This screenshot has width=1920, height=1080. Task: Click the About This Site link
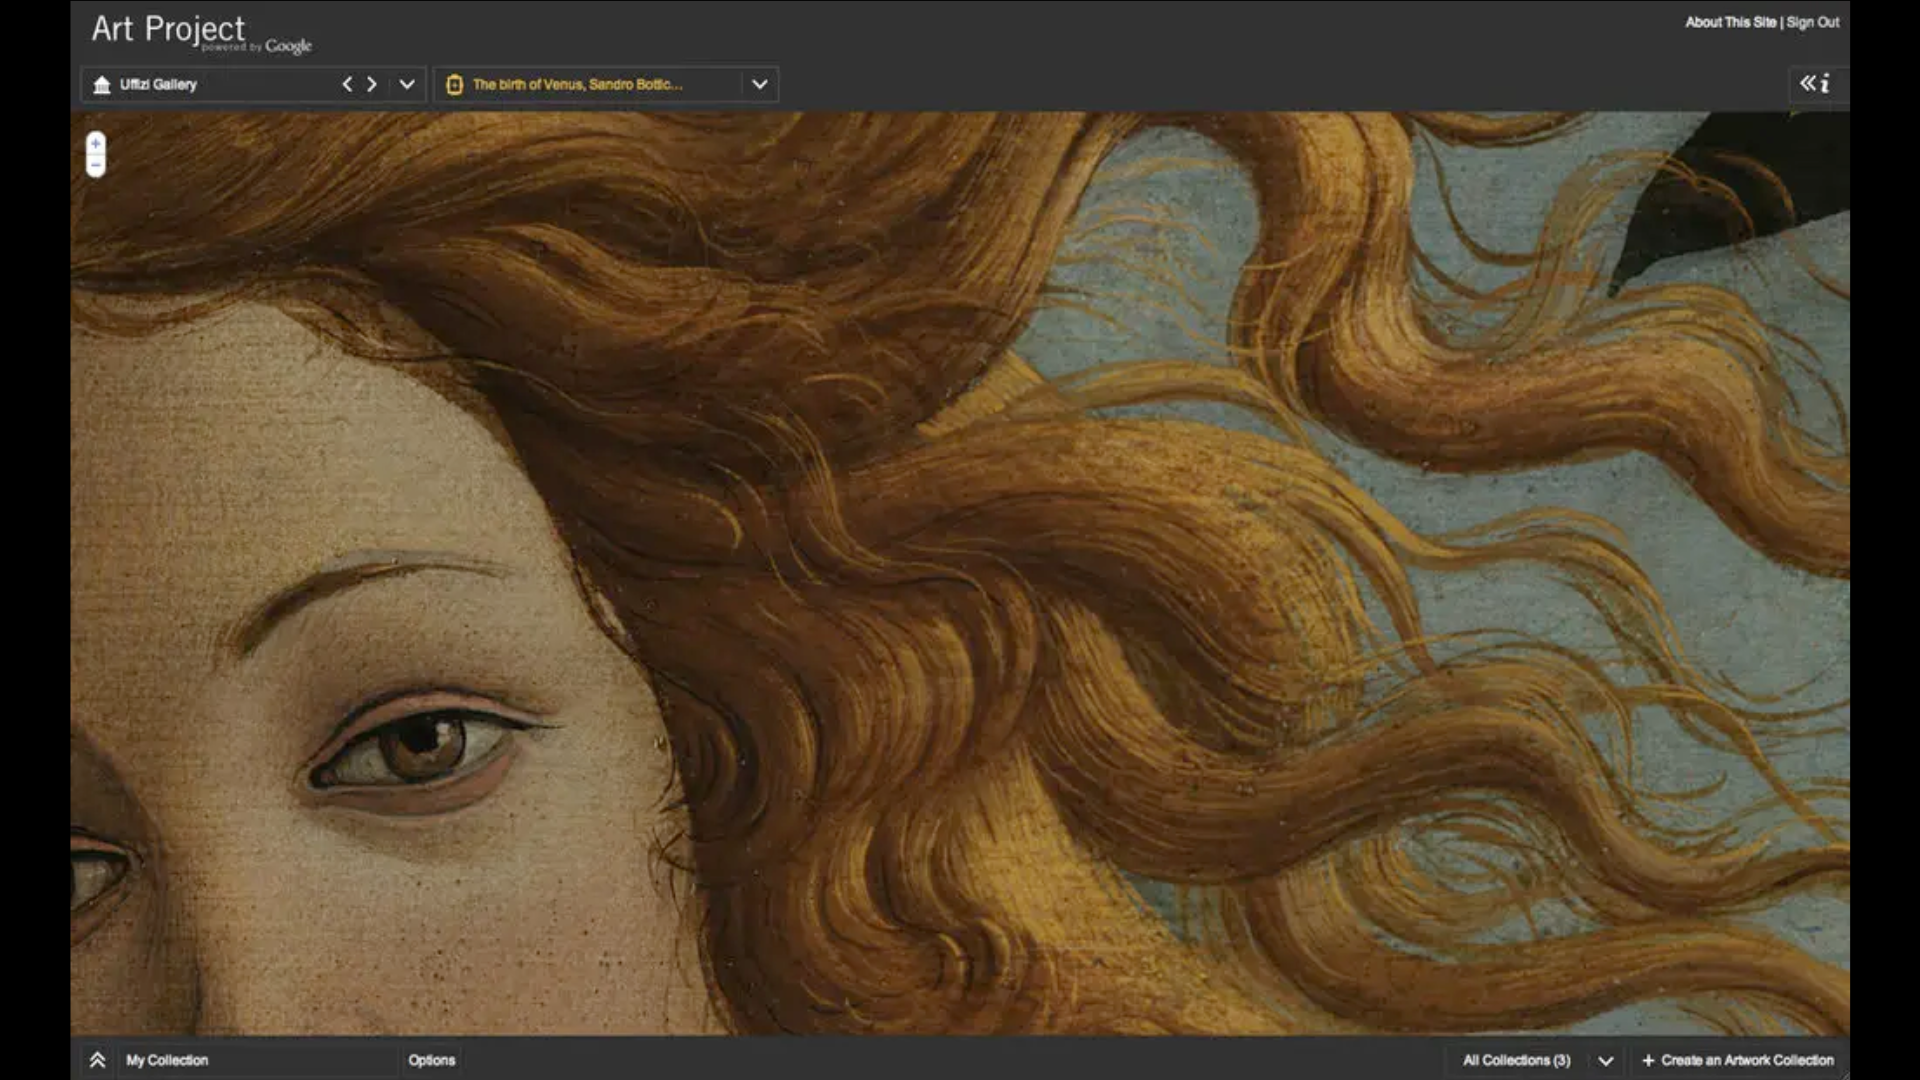[x=1730, y=22]
